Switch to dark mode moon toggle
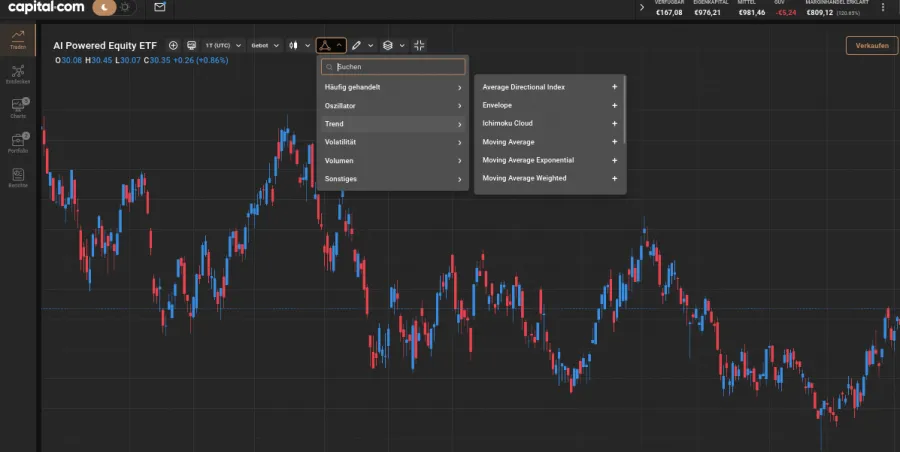The height and width of the screenshot is (452, 900). click(x=106, y=7)
